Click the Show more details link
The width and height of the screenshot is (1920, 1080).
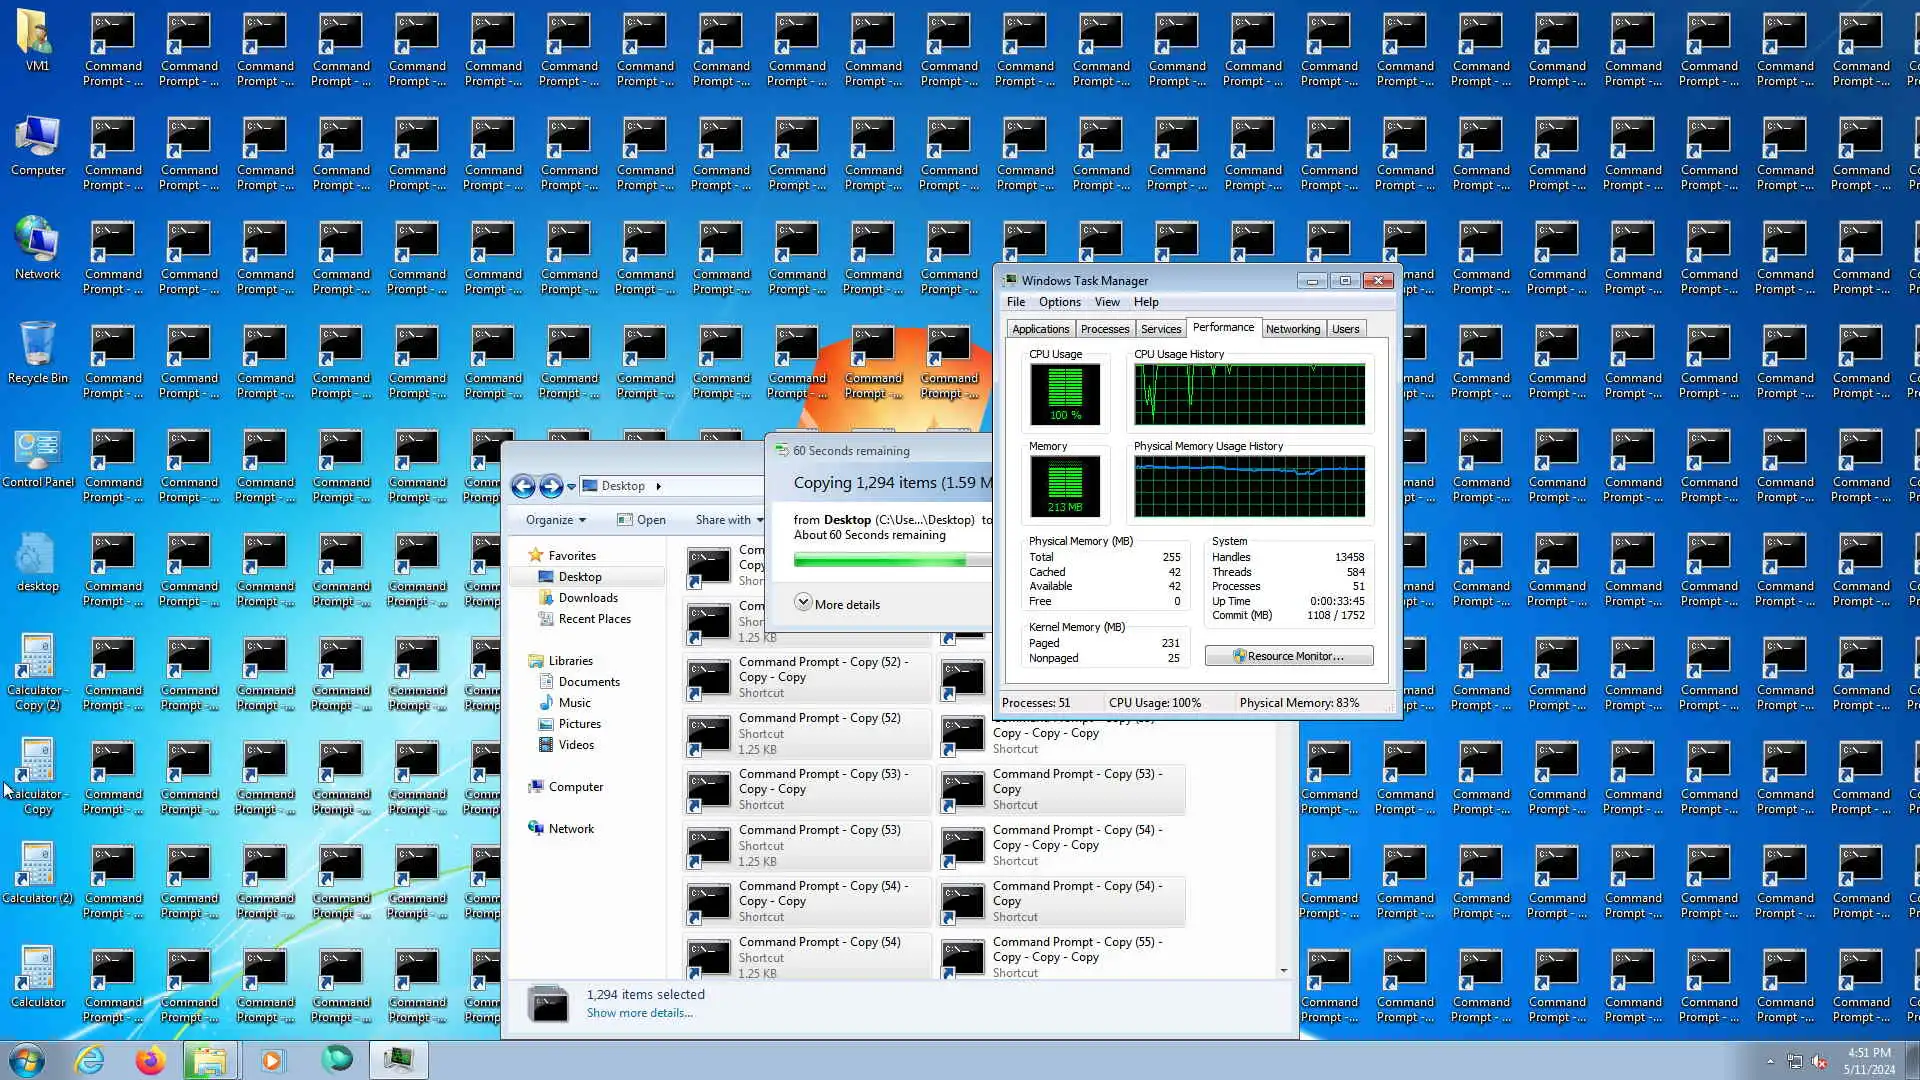pos(639,1013)
